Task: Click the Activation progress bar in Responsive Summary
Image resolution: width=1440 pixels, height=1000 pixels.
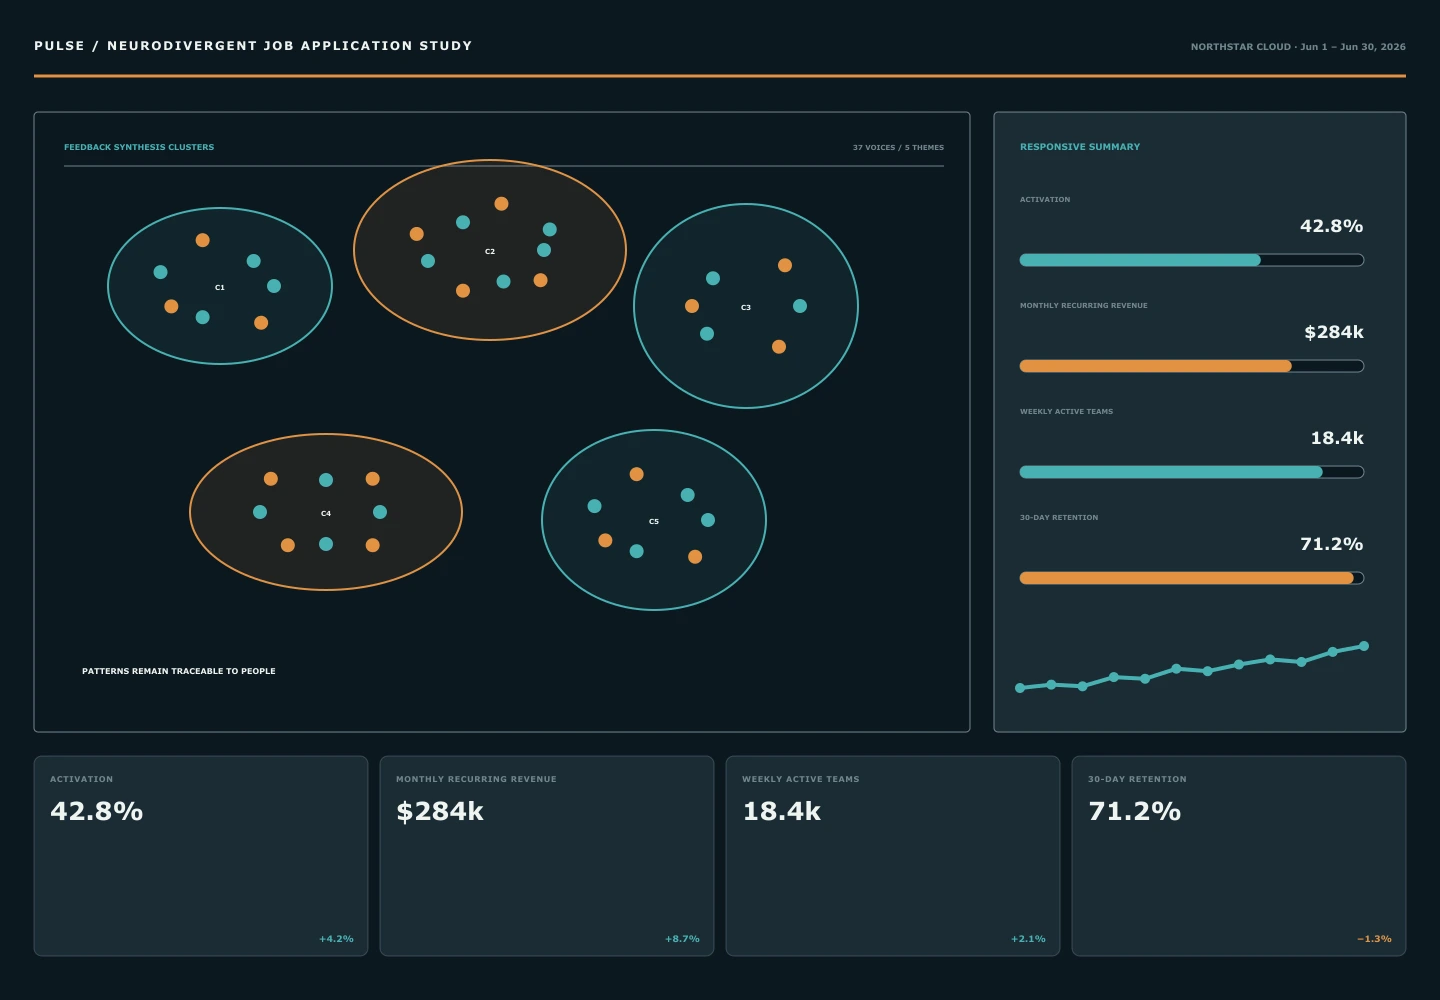Action: 1192,260
